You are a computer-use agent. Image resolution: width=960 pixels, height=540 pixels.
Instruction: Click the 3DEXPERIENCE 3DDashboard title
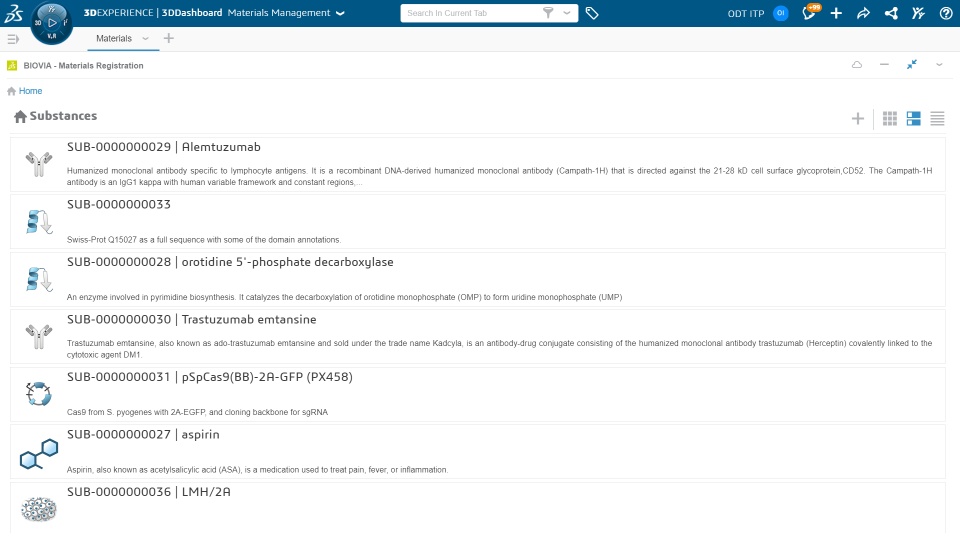tap(153, 13)
